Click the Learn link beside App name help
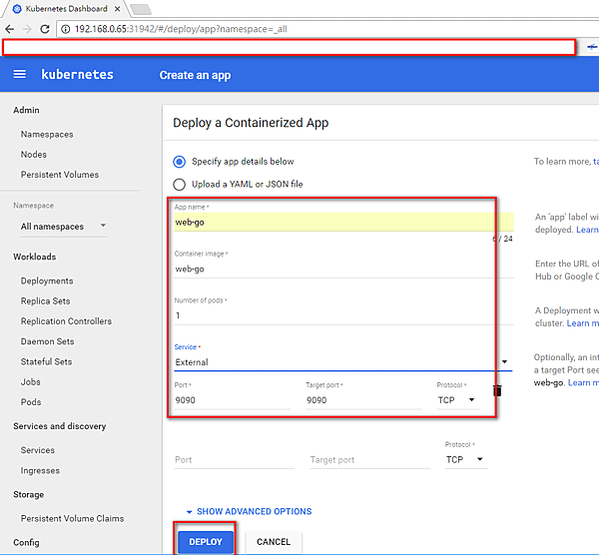The image size is (599, 555). 587,230
